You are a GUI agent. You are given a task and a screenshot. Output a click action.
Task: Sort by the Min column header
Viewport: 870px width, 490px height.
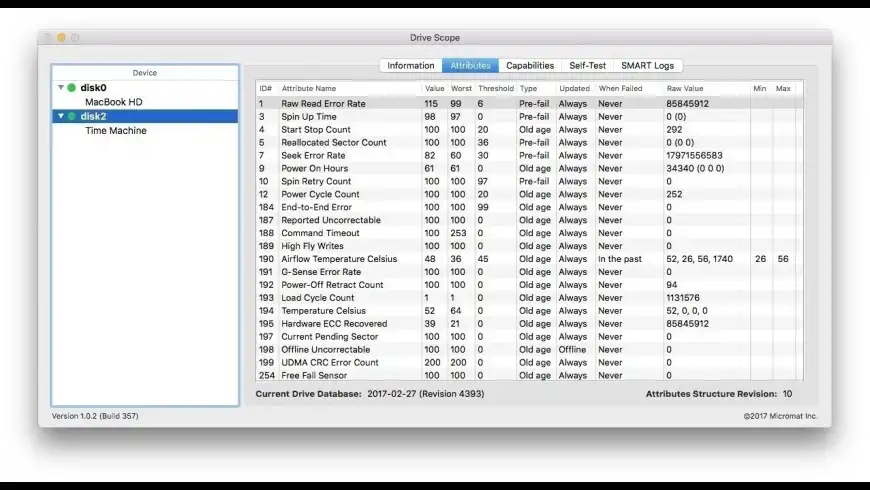point(760,88)
